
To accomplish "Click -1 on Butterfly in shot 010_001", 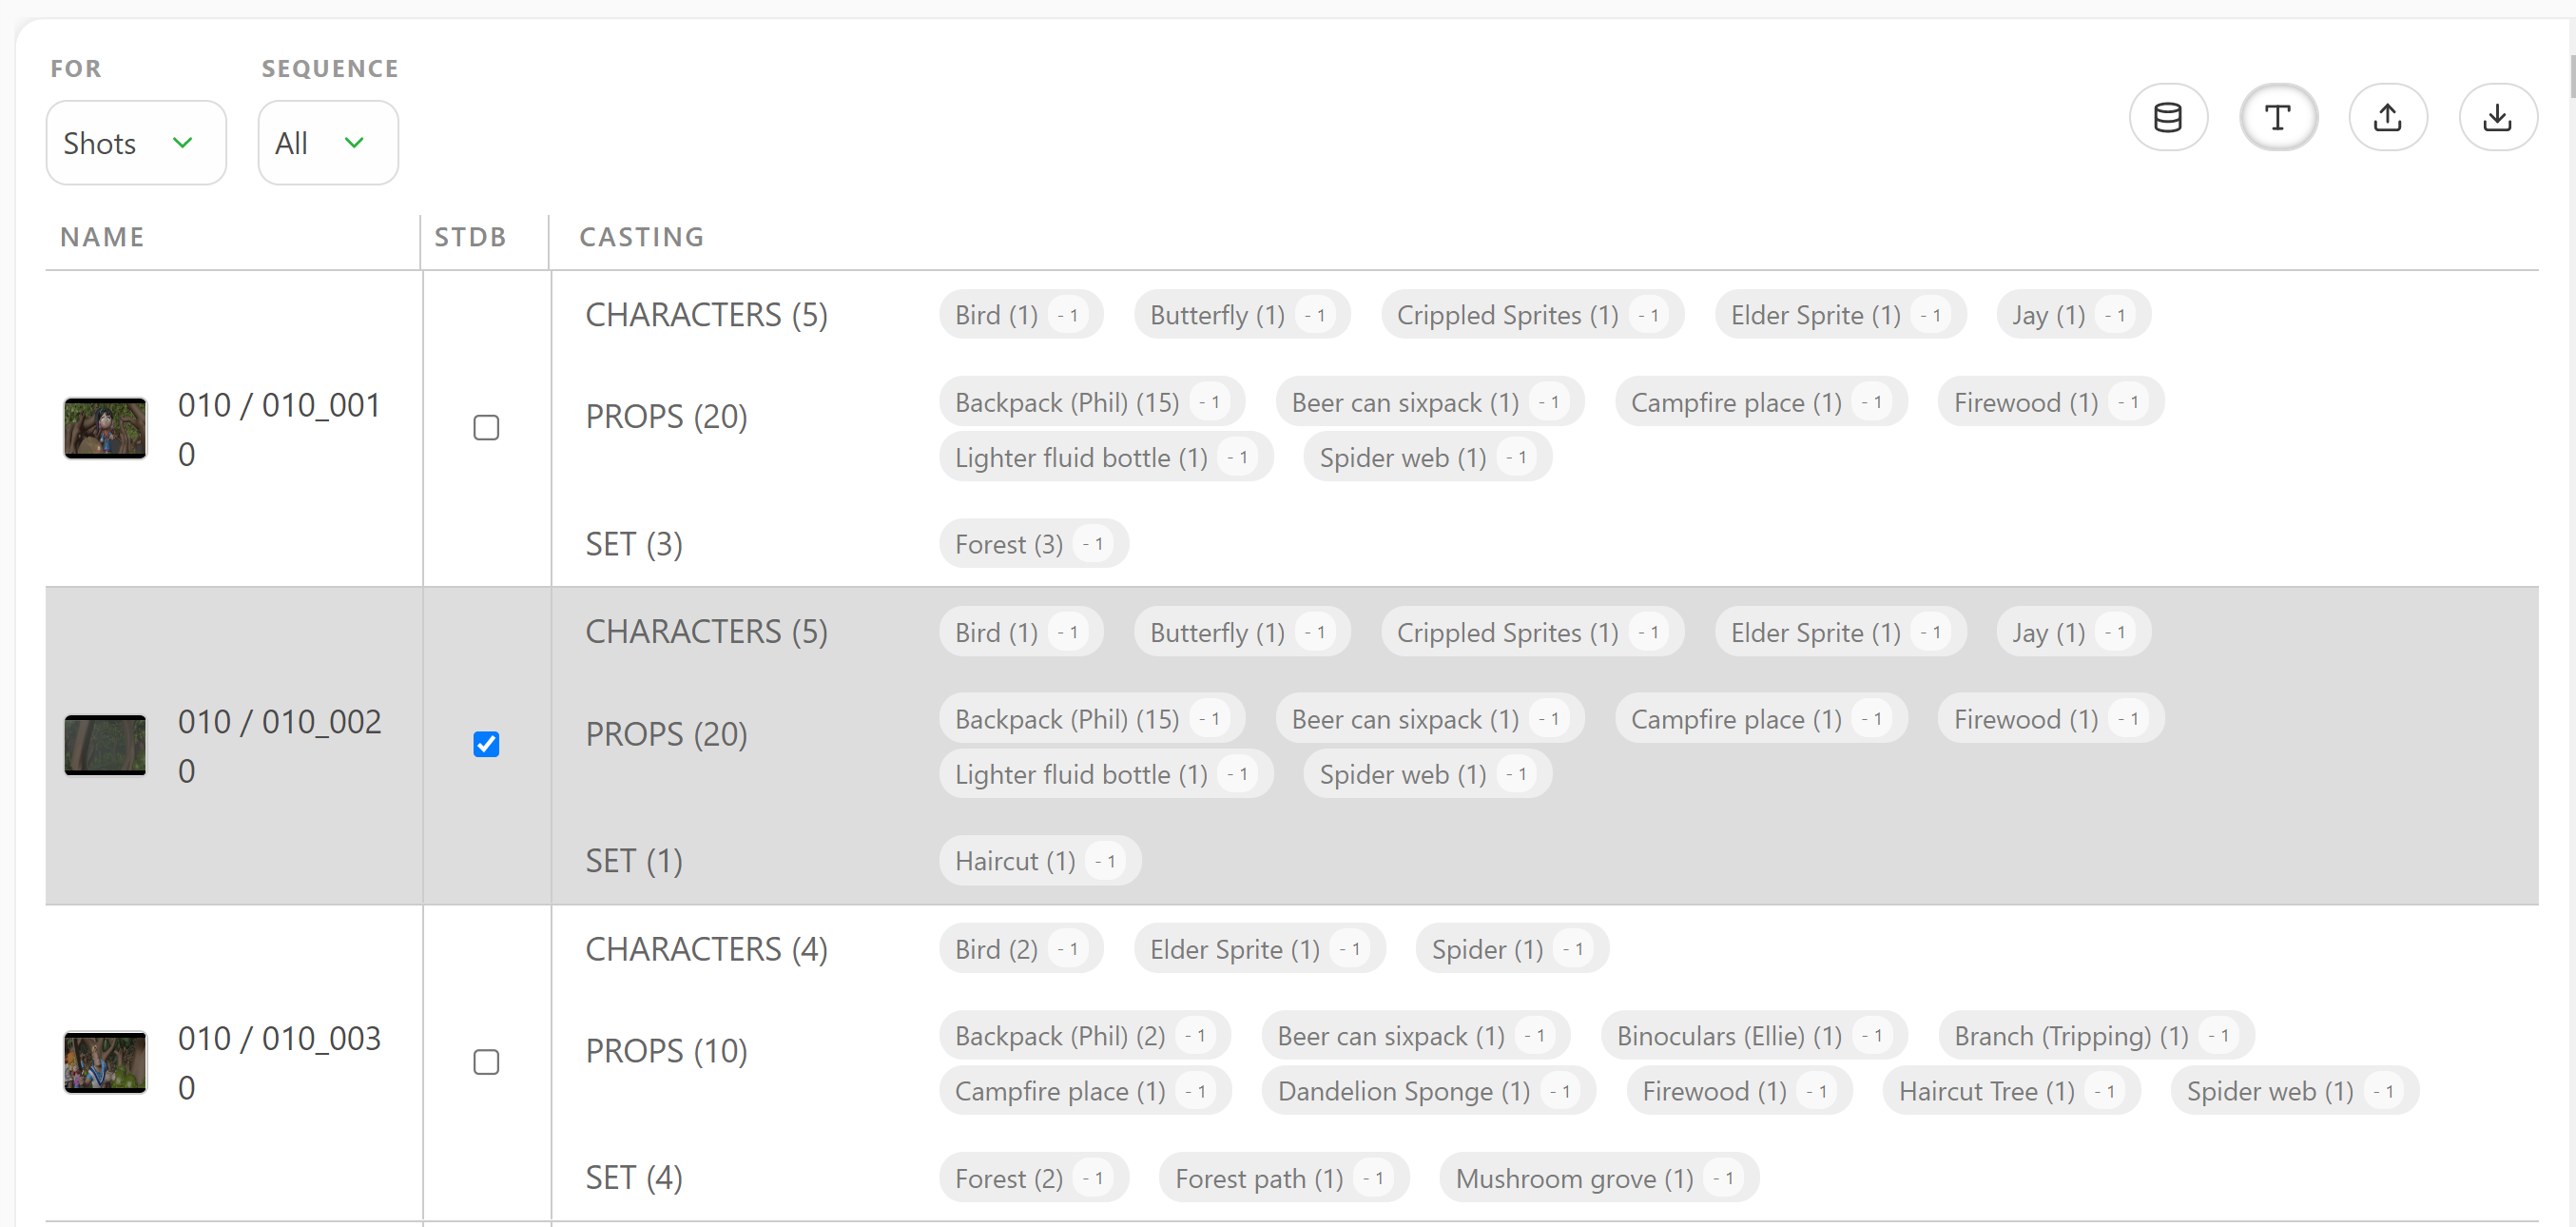I will click(1316, 316).
